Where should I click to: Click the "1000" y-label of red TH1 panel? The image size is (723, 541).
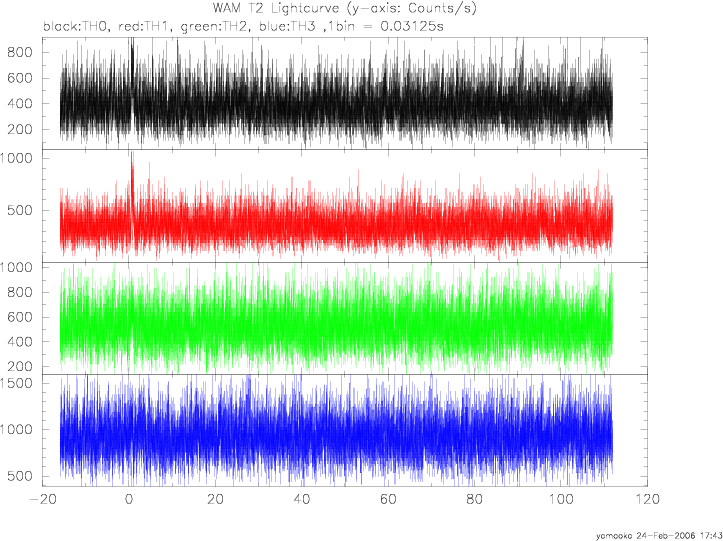tap(16, 158)
